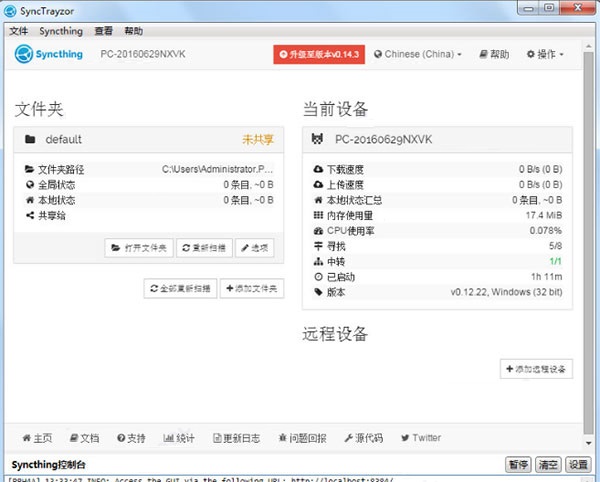Click the 添加远程设备 button
This screenshot has height=482, width=600.
(x=536, y=369)
